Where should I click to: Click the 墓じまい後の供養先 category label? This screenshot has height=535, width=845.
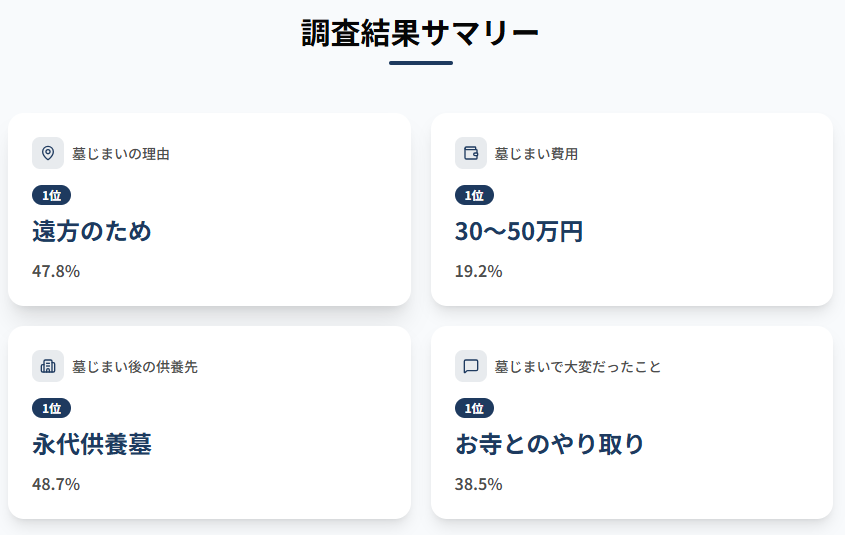[x=135, y=367]
